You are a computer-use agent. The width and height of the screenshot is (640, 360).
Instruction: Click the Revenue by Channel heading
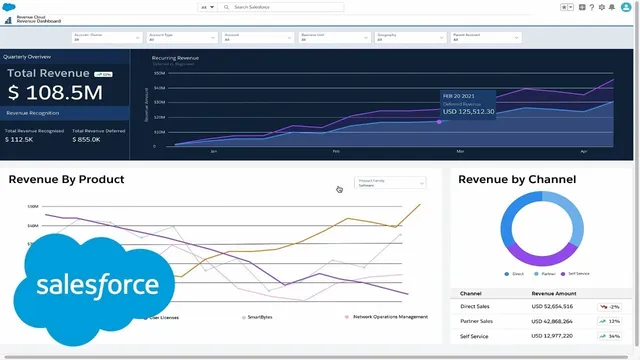click(x=517, y=180)
